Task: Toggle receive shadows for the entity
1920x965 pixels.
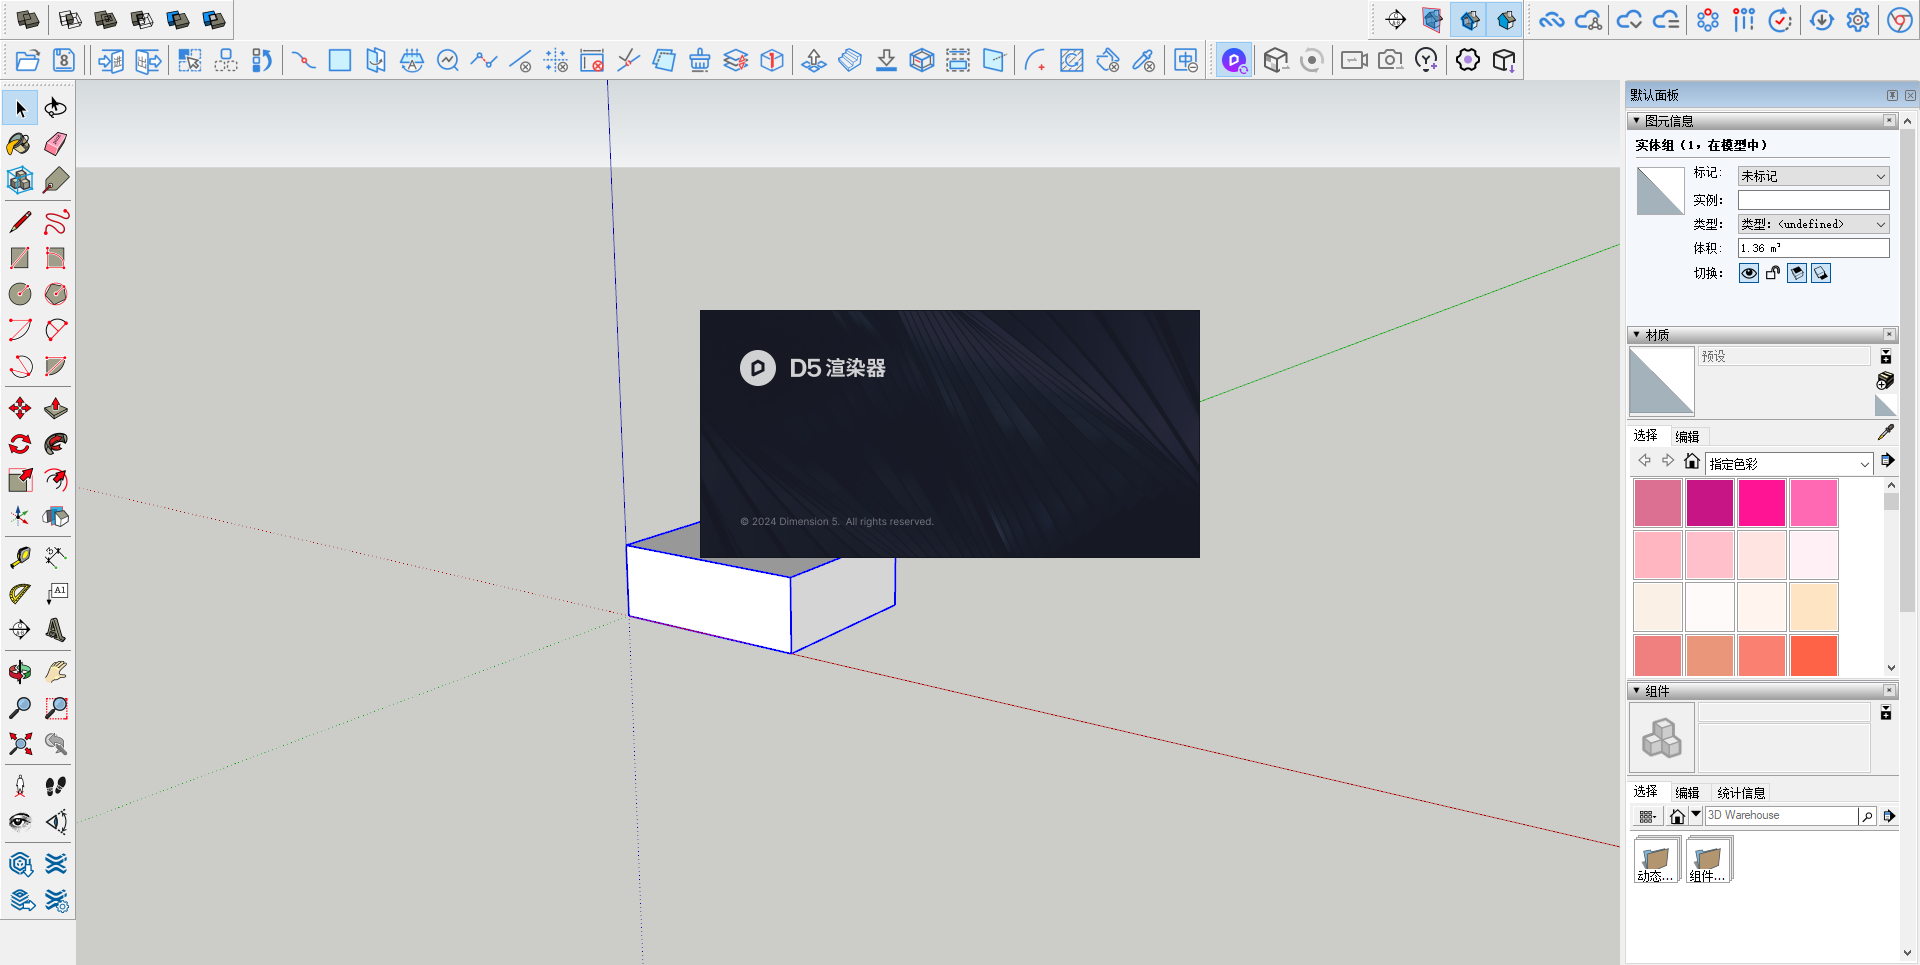Action: [1797, 273]
